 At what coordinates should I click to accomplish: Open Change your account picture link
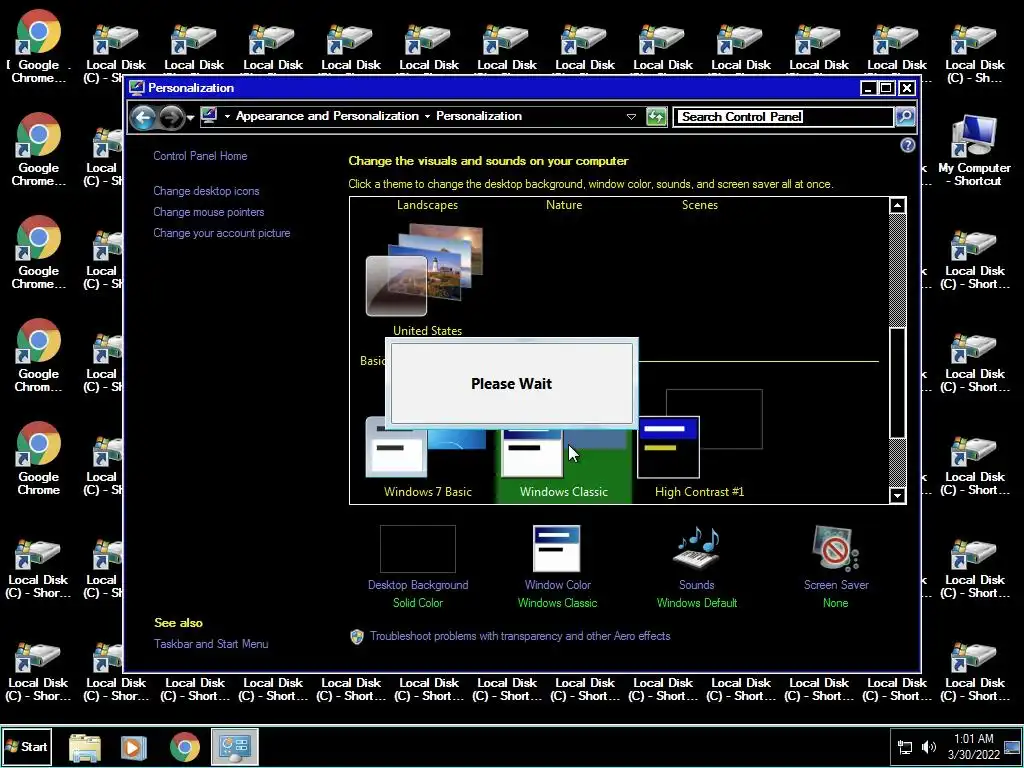point(221,233)
